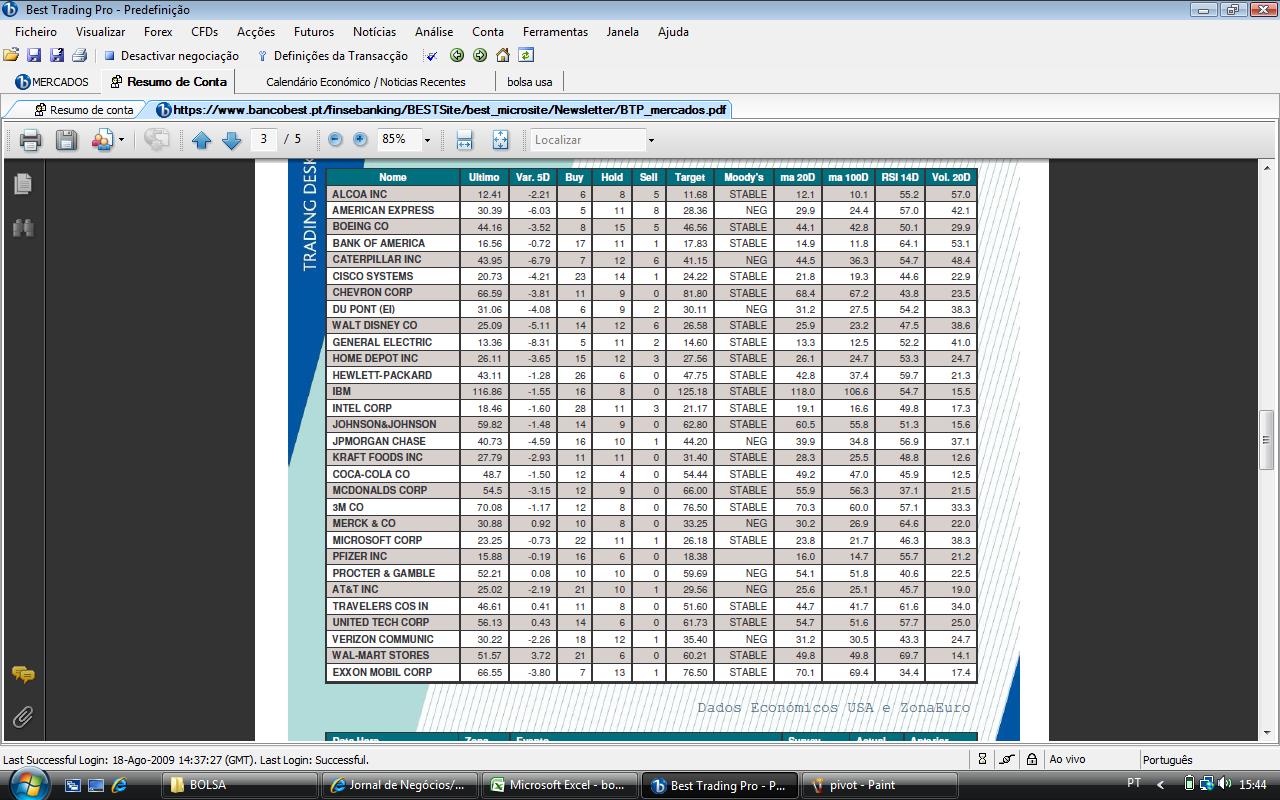Image resolution: width=1280 pixels, height=800 pixels.
Task: Click the checkmark icon in the top toolbar
Action: tap(432, 56)
